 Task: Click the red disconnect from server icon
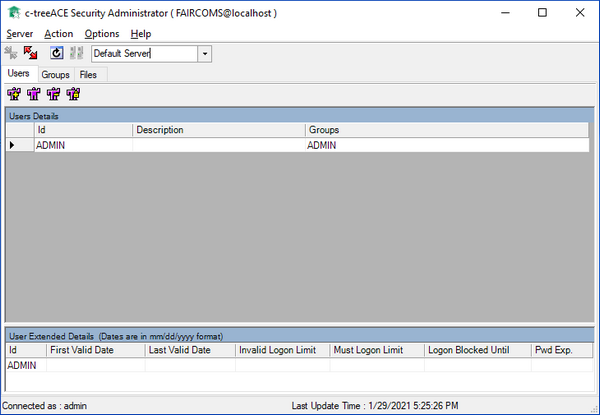(30, 53)
